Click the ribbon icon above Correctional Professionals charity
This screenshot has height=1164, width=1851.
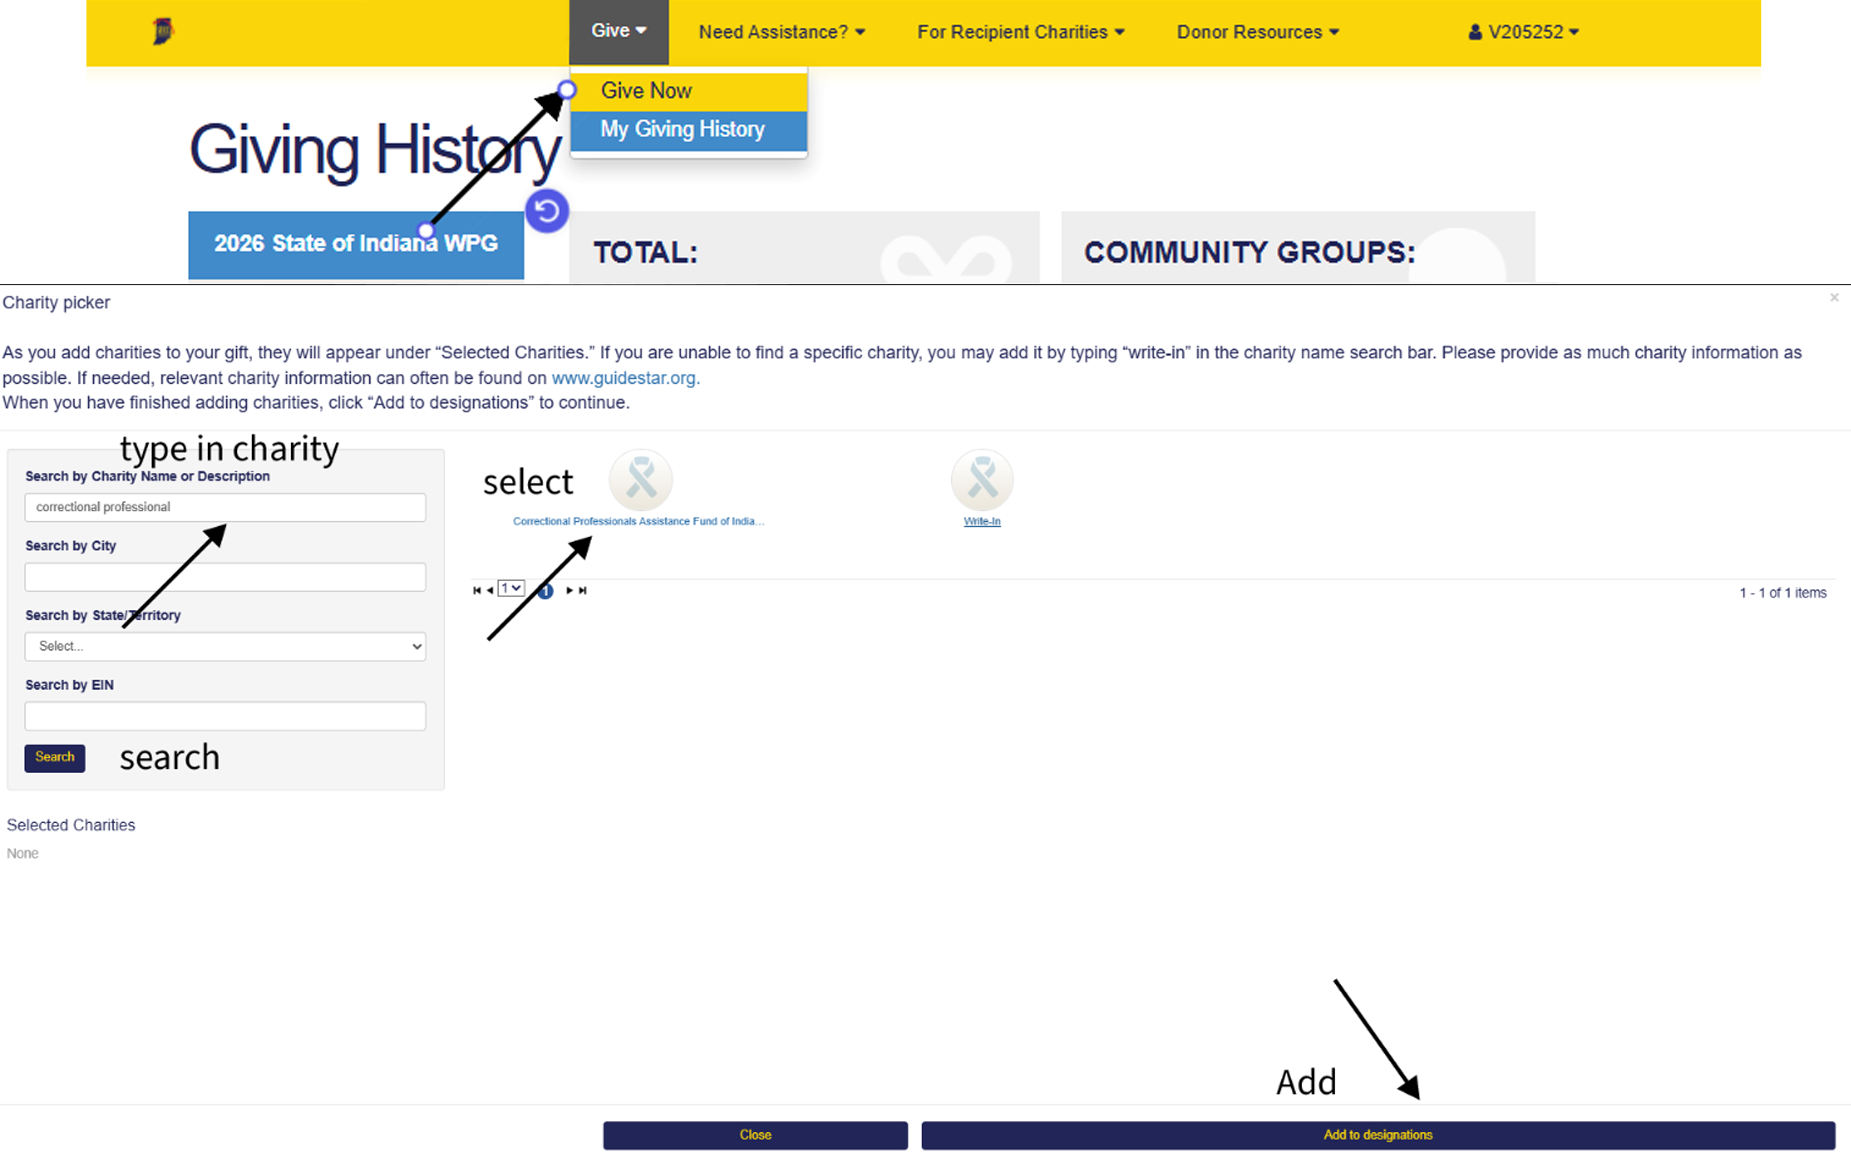[x=641, y=480]
